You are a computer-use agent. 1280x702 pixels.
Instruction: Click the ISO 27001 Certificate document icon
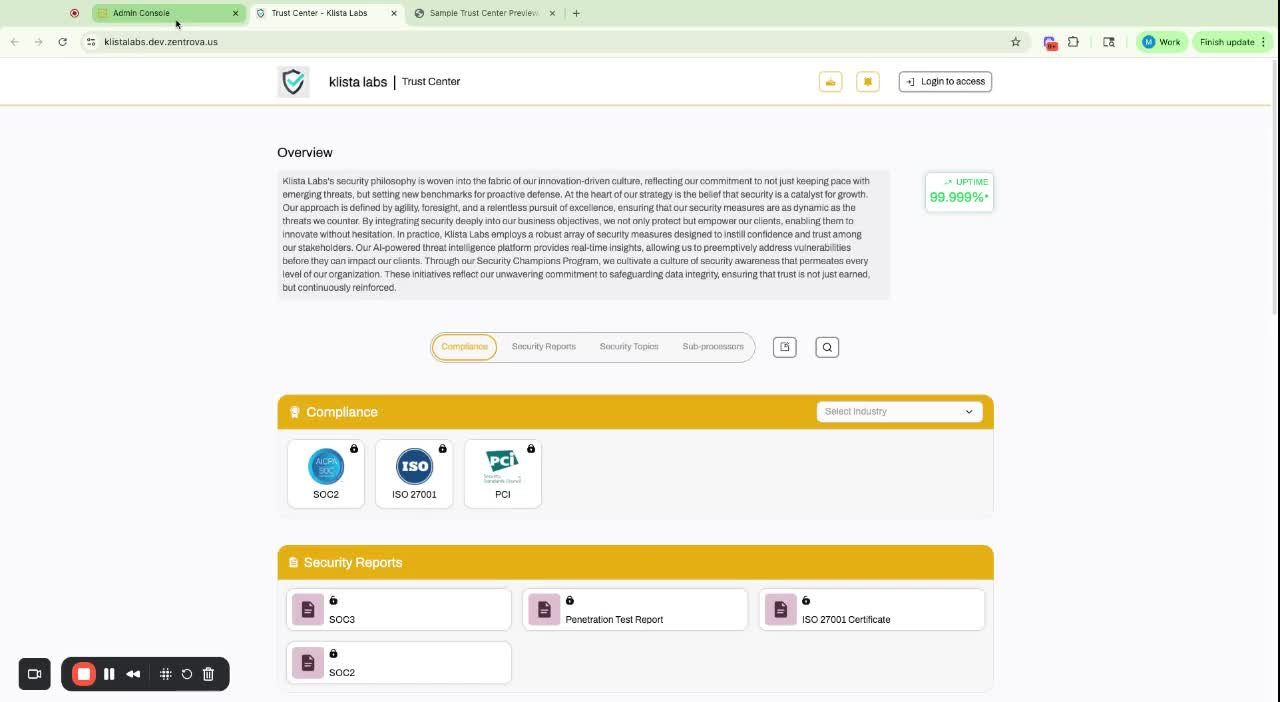pos(781,609)
